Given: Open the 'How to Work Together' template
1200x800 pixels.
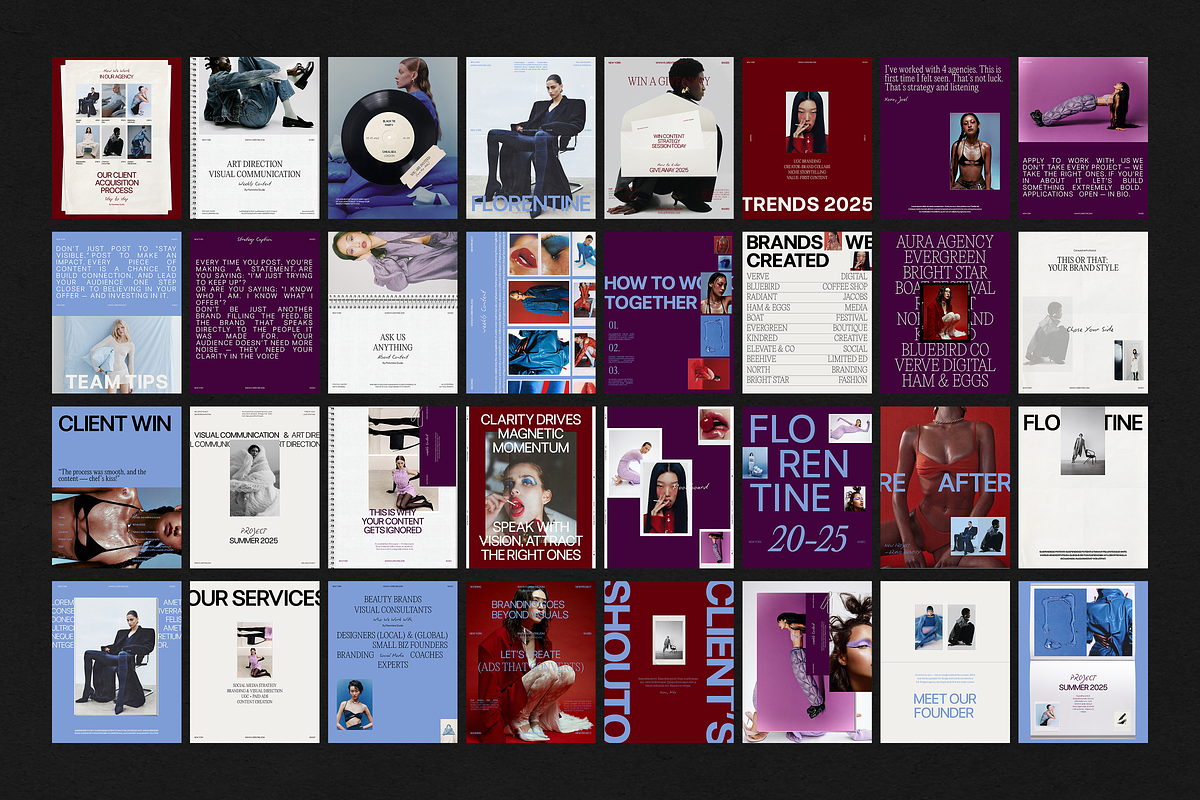Looking at the screenshot, I should pyautogui.click(x=669, y=313).
